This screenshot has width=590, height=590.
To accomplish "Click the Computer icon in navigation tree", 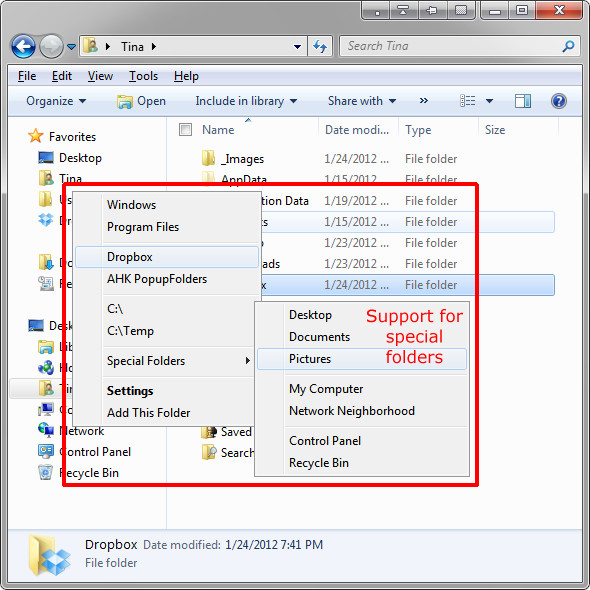I will click(x=46, y=409).
